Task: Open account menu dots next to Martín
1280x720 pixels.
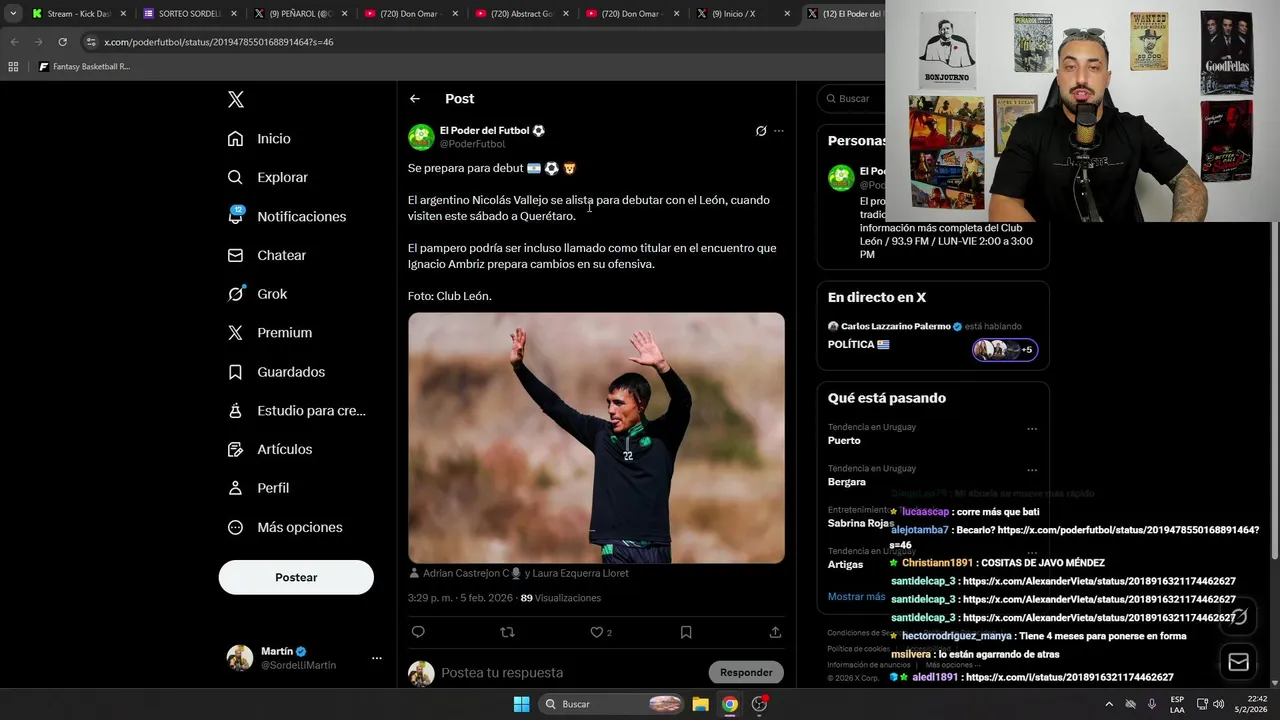Action: coord(377,658)
